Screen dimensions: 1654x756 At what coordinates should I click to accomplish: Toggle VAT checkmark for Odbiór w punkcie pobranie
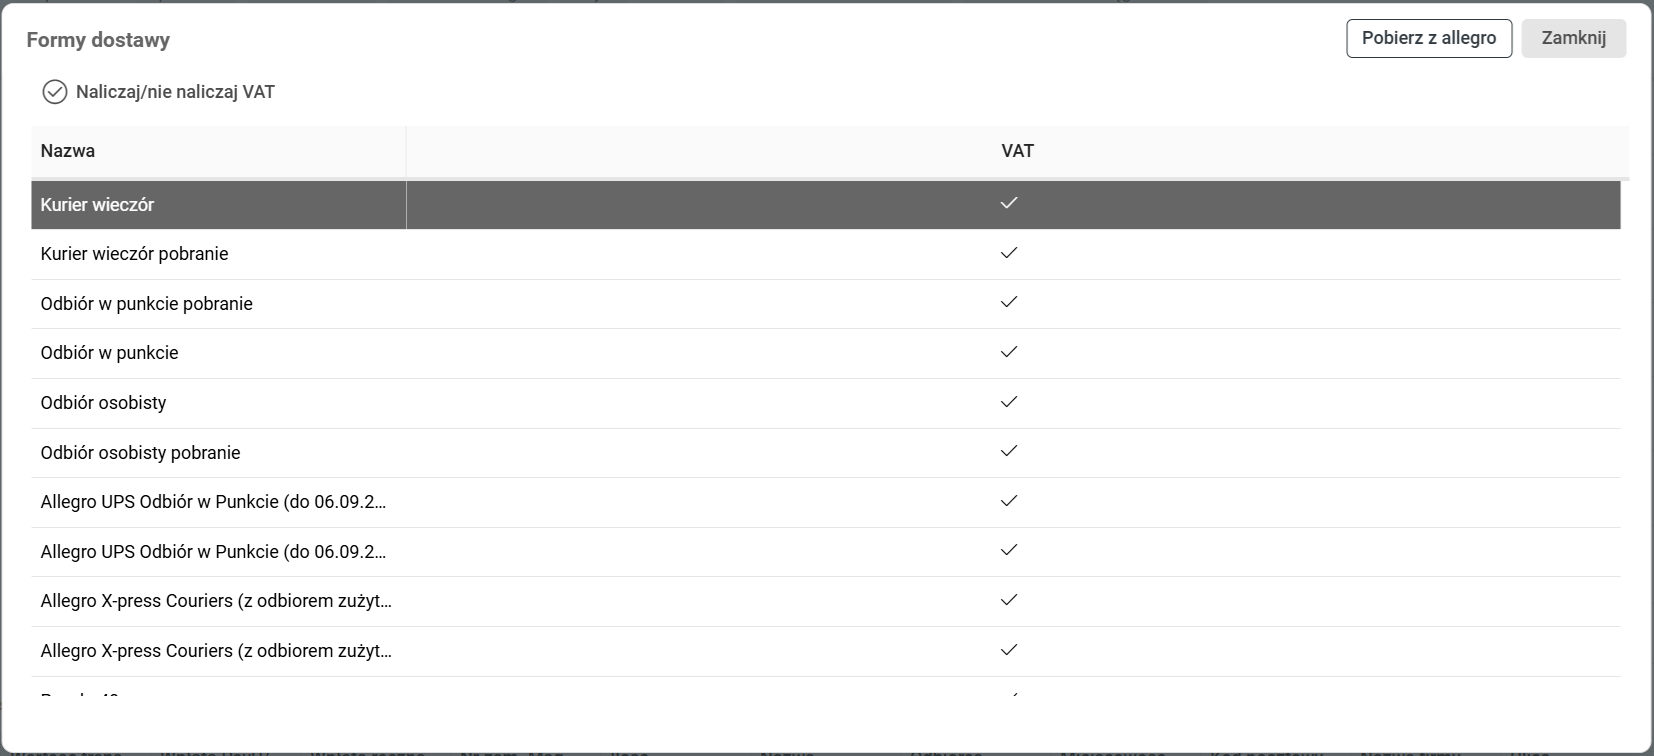1009,302
